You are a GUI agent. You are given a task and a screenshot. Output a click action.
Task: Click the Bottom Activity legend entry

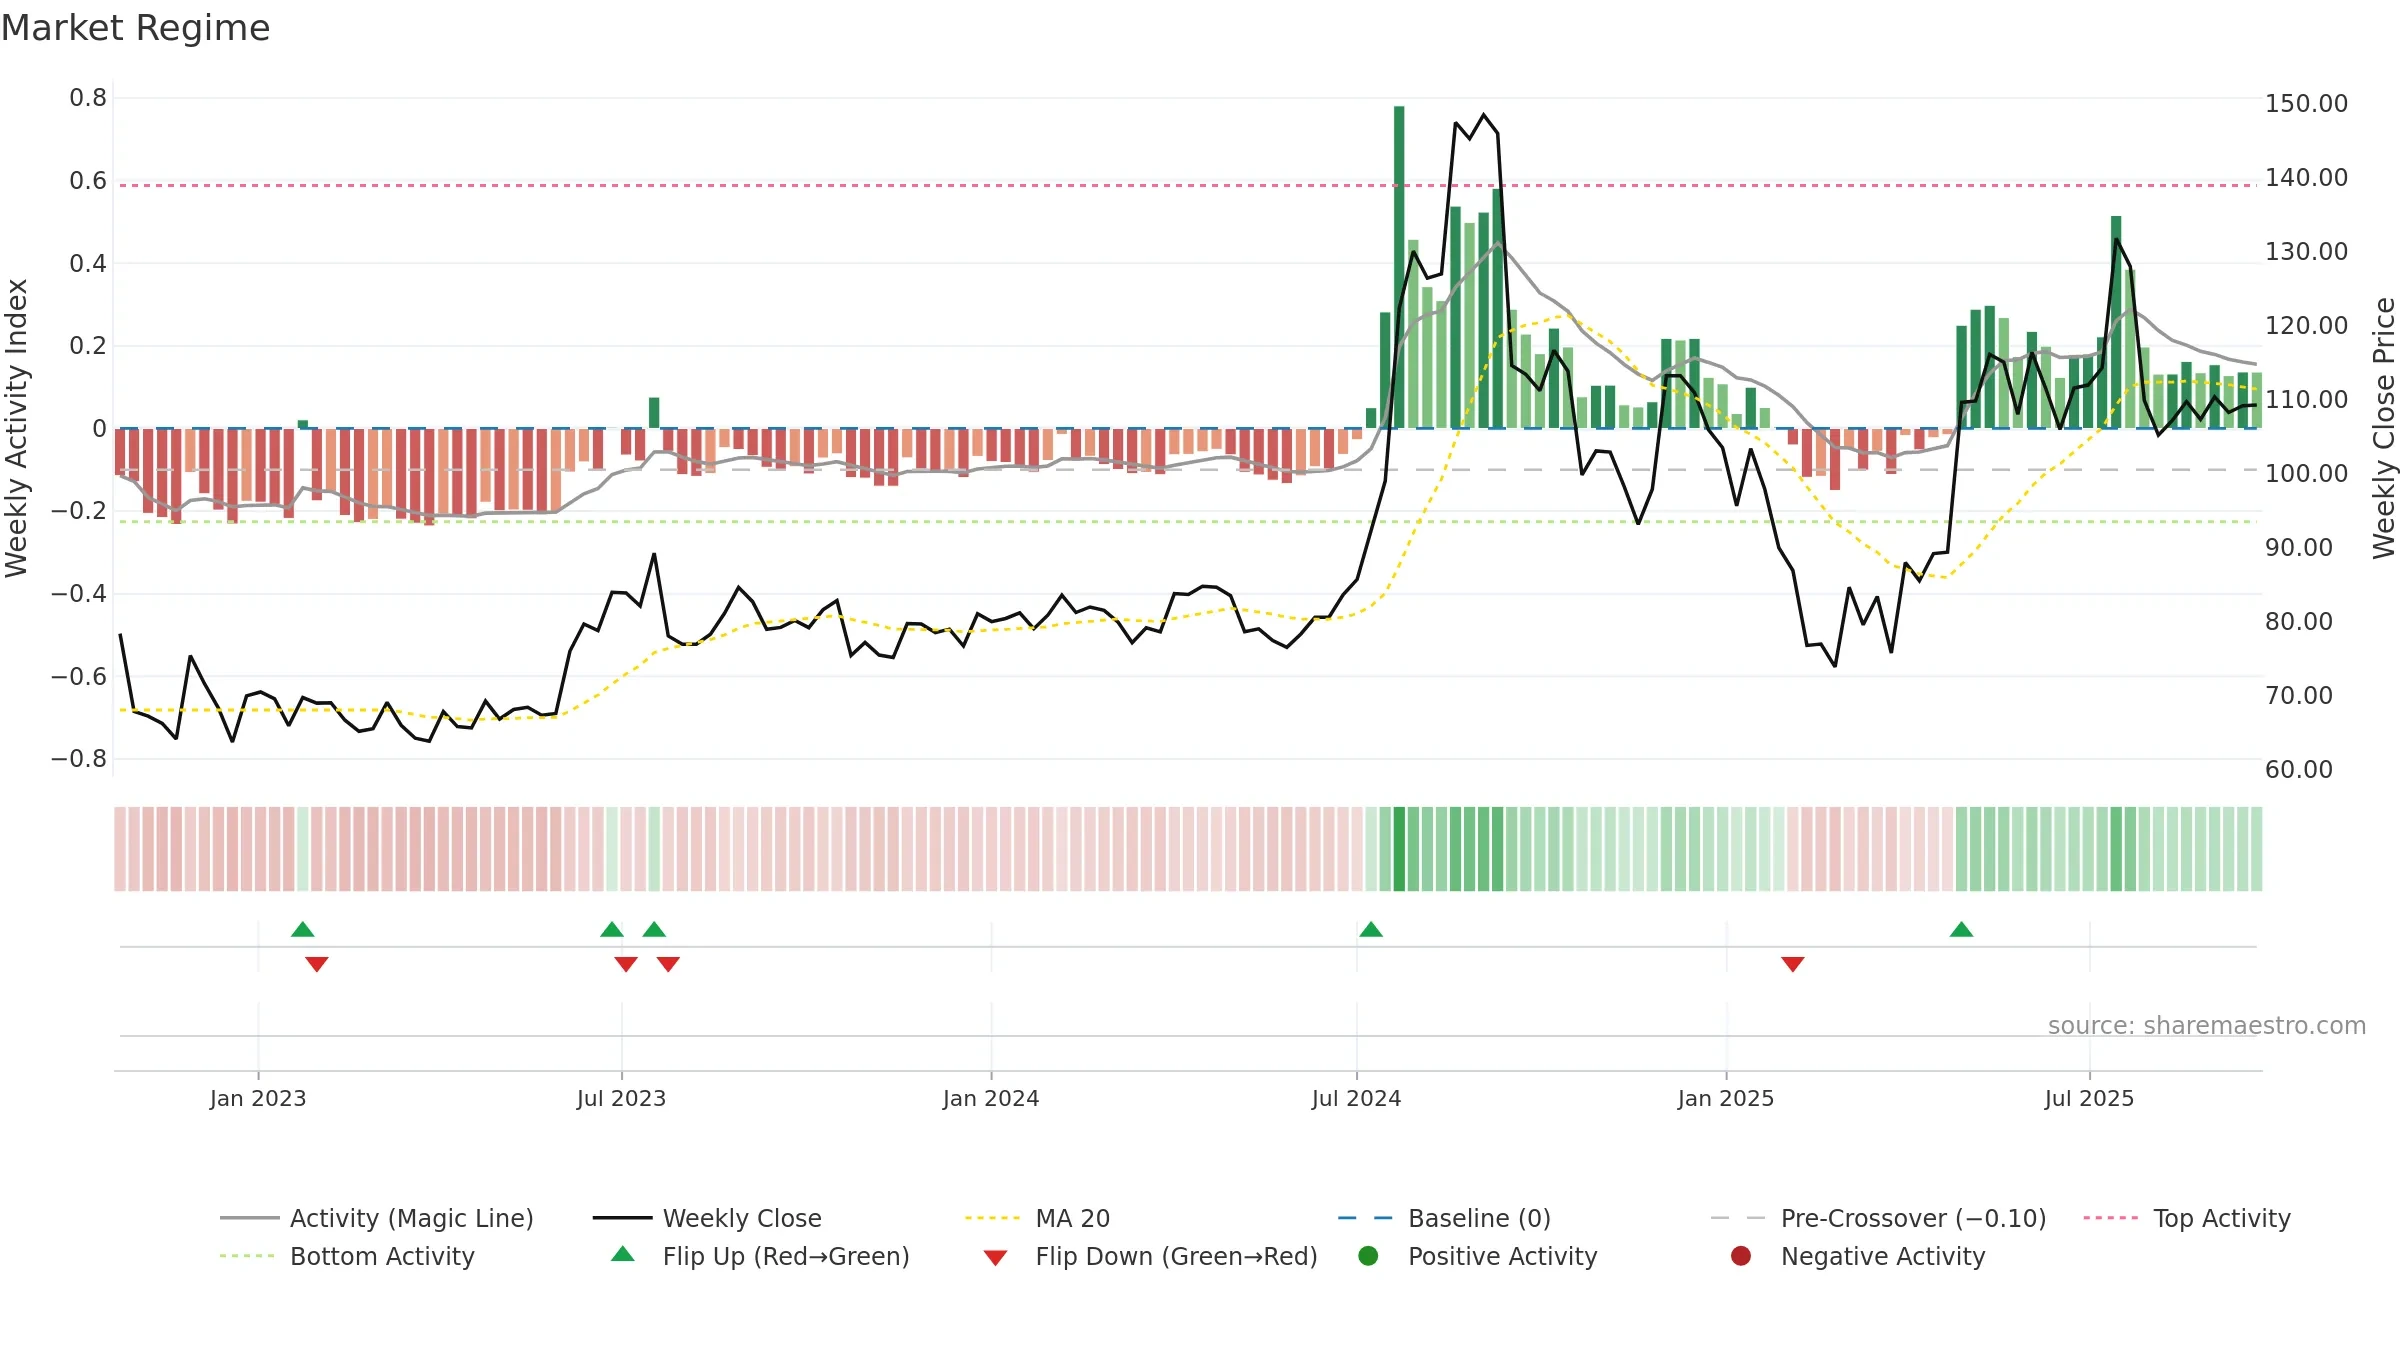347,1256
